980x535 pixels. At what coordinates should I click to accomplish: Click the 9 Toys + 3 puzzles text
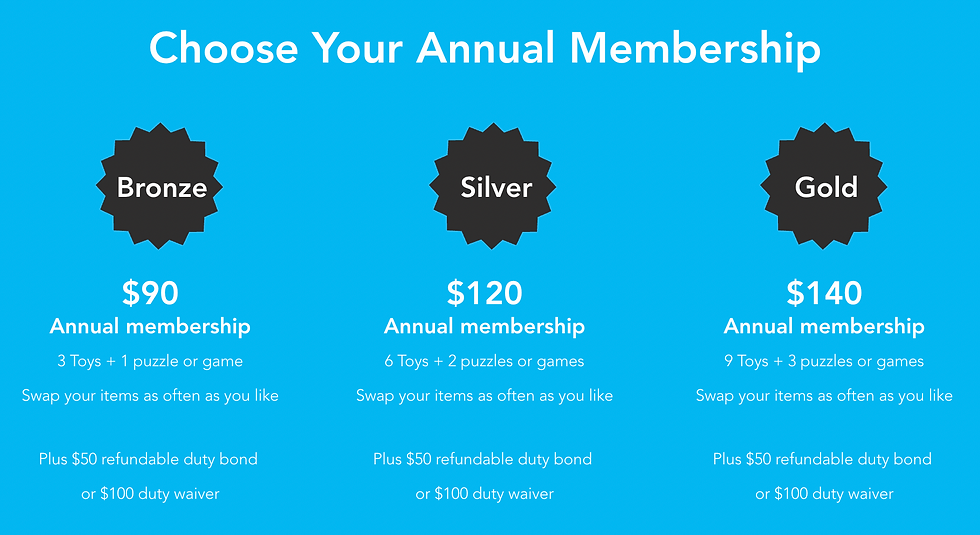coord(824,361)
